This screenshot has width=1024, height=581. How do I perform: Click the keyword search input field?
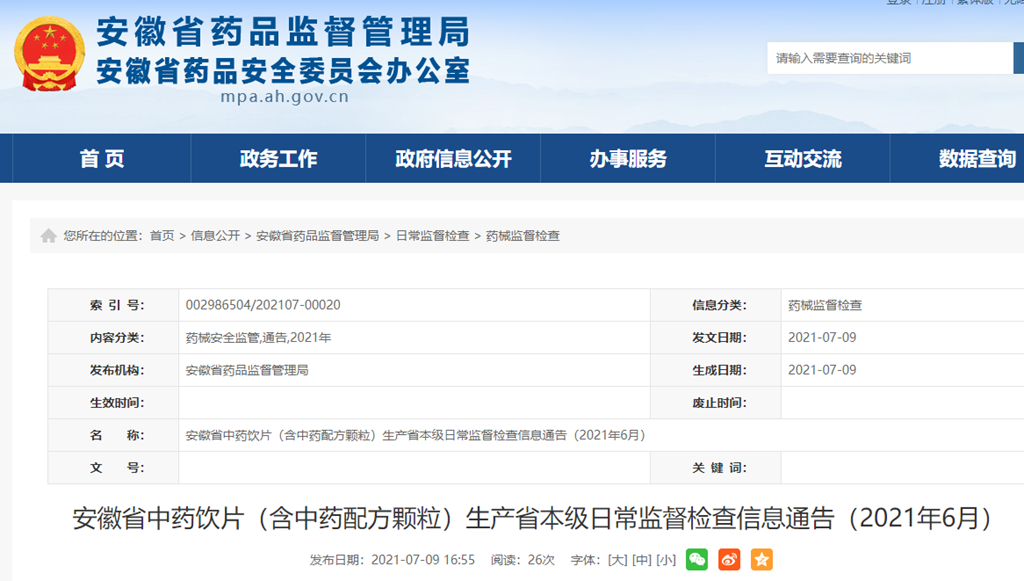[890, 58]
